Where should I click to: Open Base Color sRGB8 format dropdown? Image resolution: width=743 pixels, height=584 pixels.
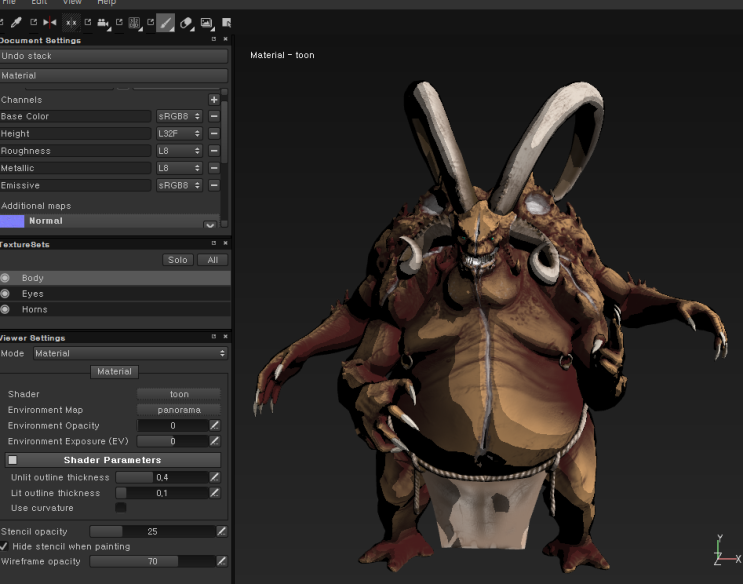click(x=180, y=116)
